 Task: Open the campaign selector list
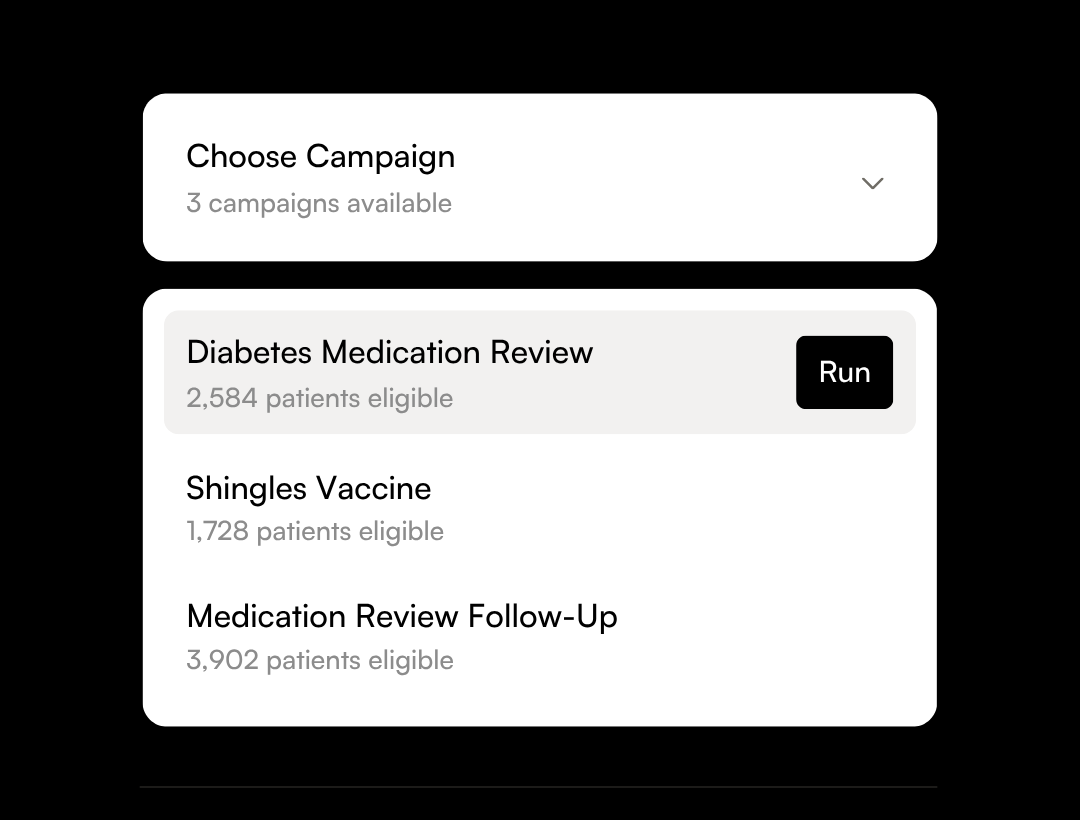540,177
